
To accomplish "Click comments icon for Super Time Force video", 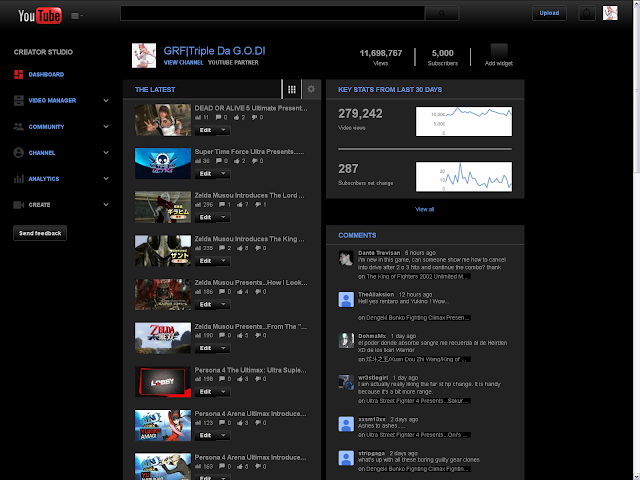I will pos(219,161).
